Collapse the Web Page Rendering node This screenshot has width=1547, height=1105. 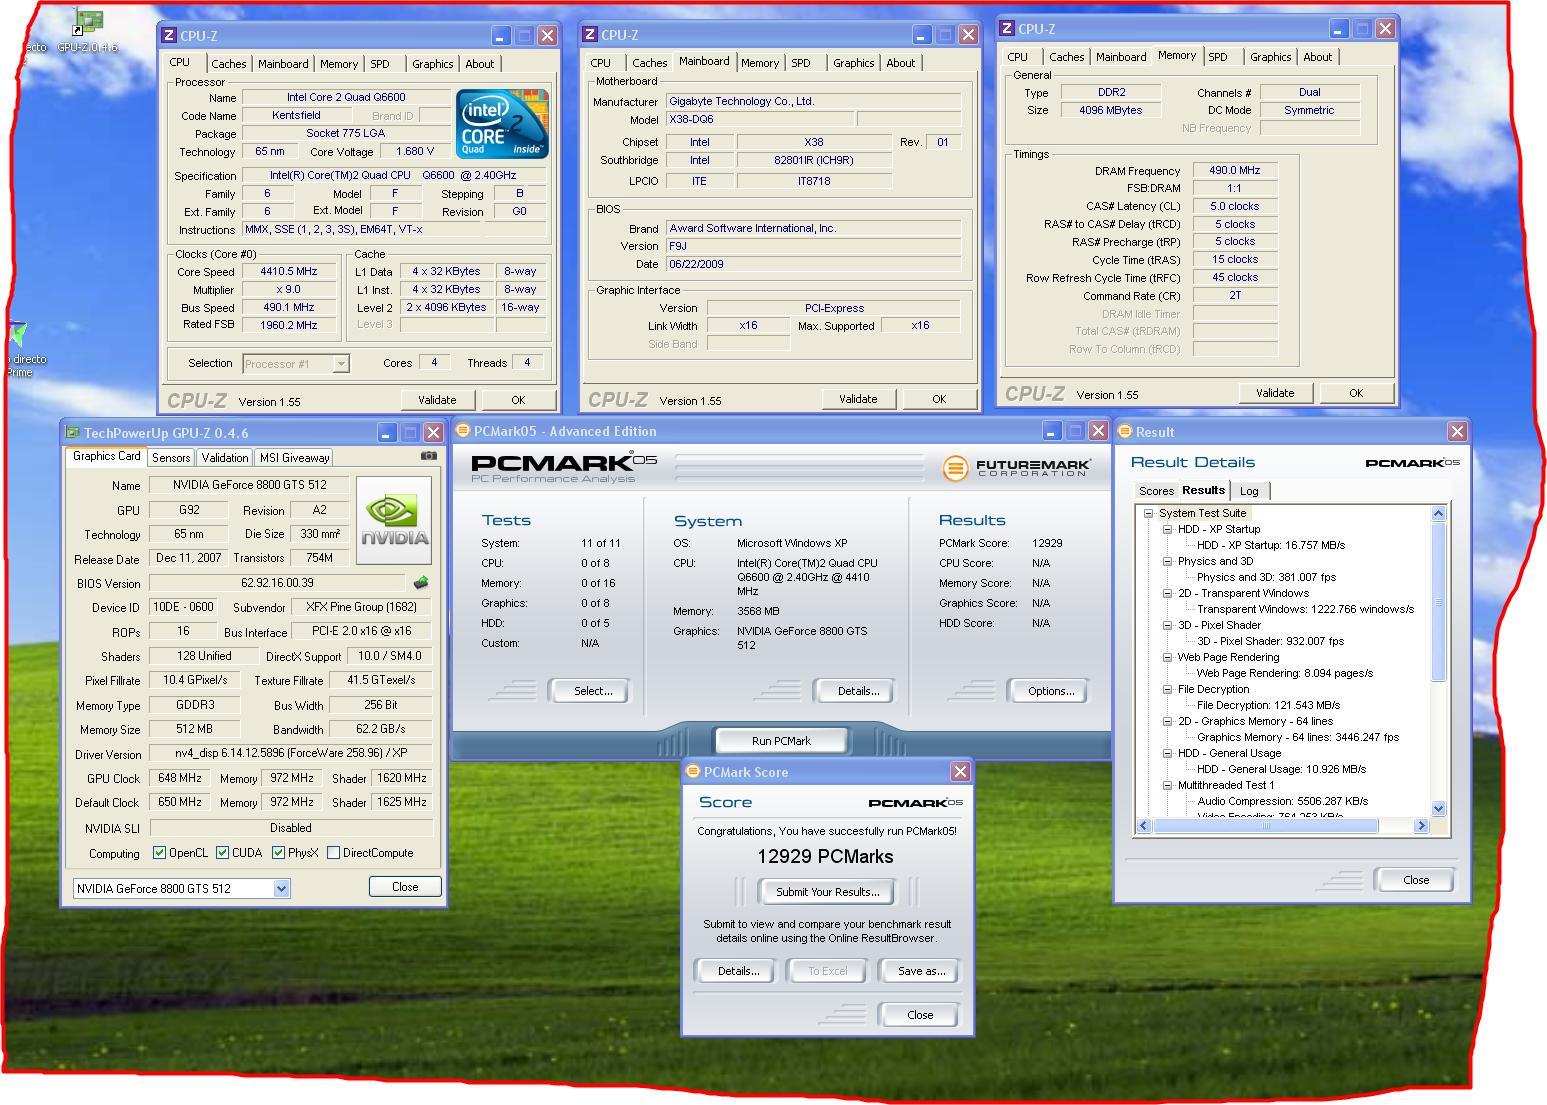tap(1167, 657)
